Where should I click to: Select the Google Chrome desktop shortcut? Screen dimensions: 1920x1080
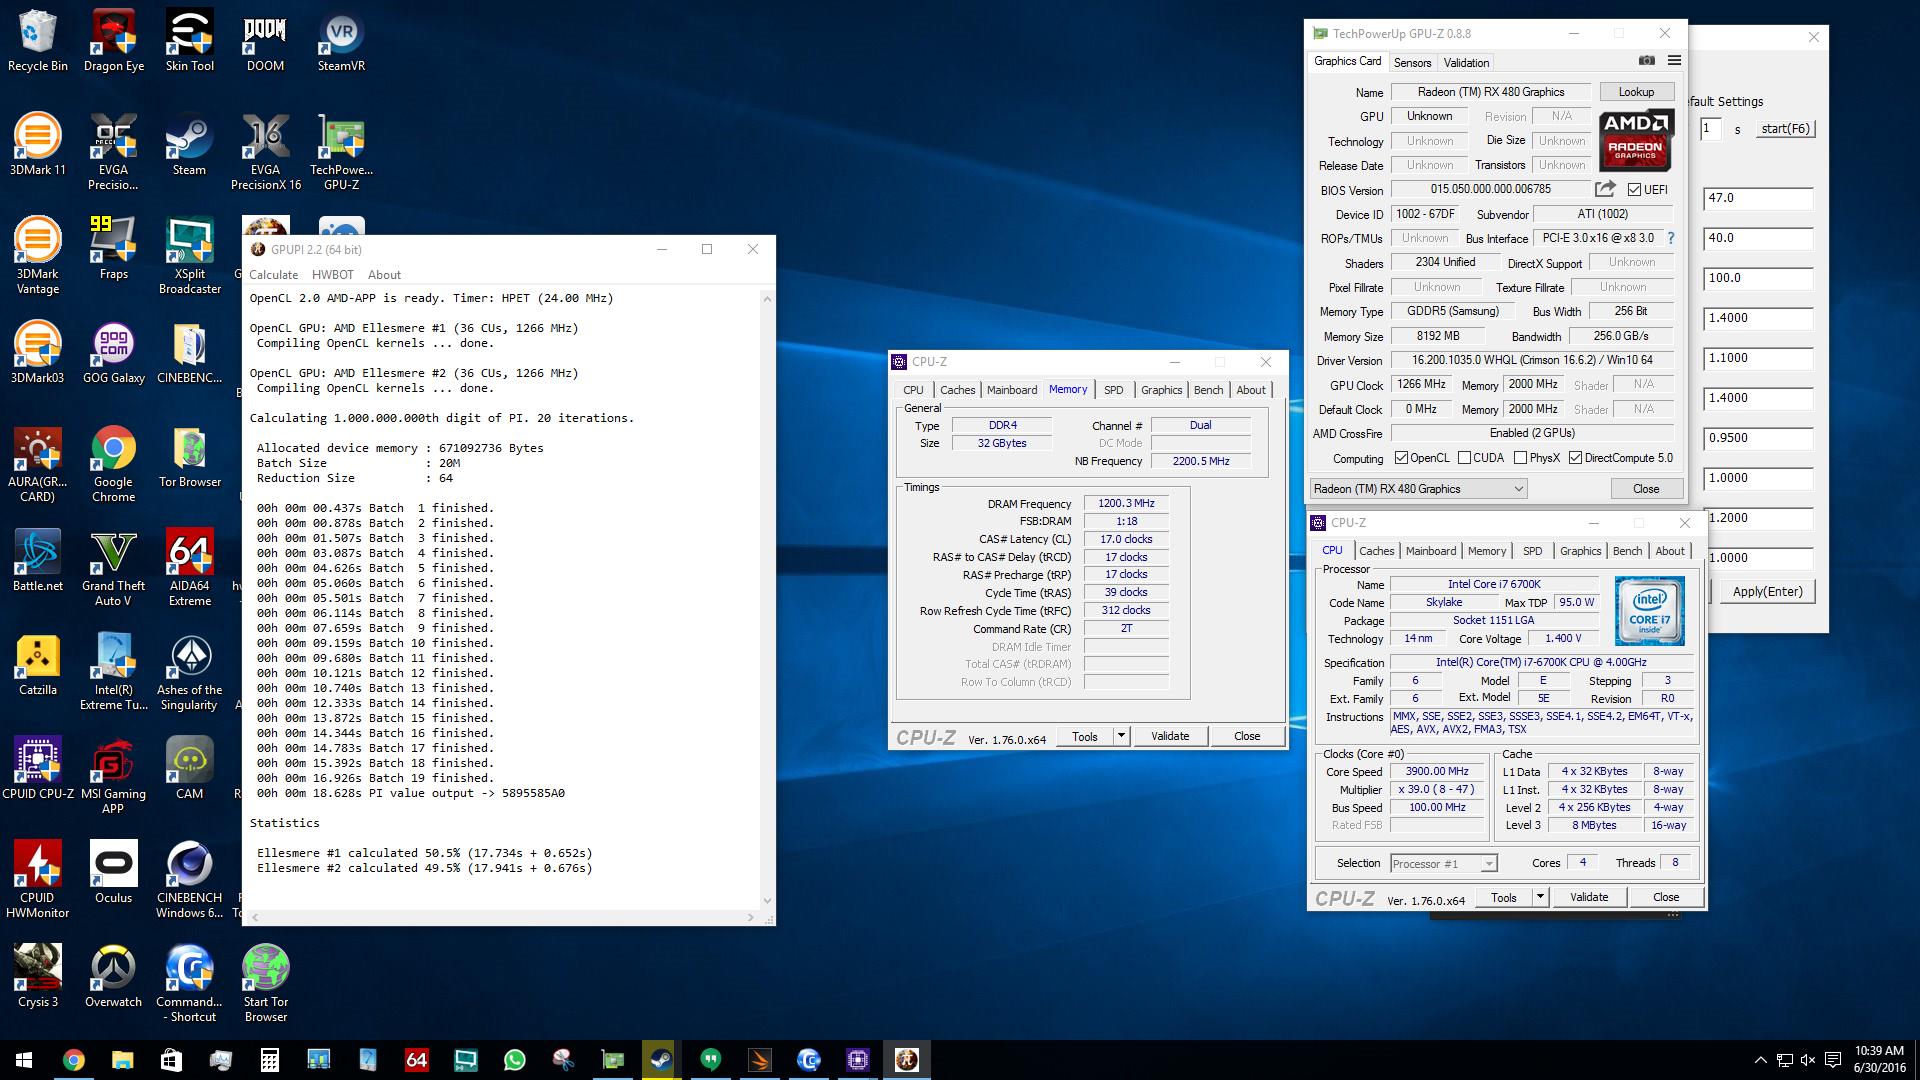point(114,465)
